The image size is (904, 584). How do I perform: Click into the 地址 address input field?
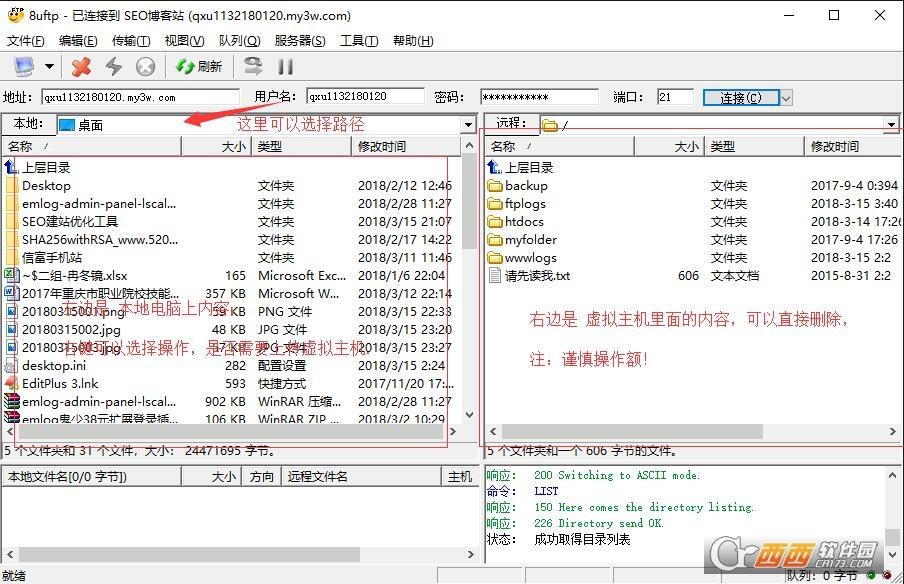point(139,97)
